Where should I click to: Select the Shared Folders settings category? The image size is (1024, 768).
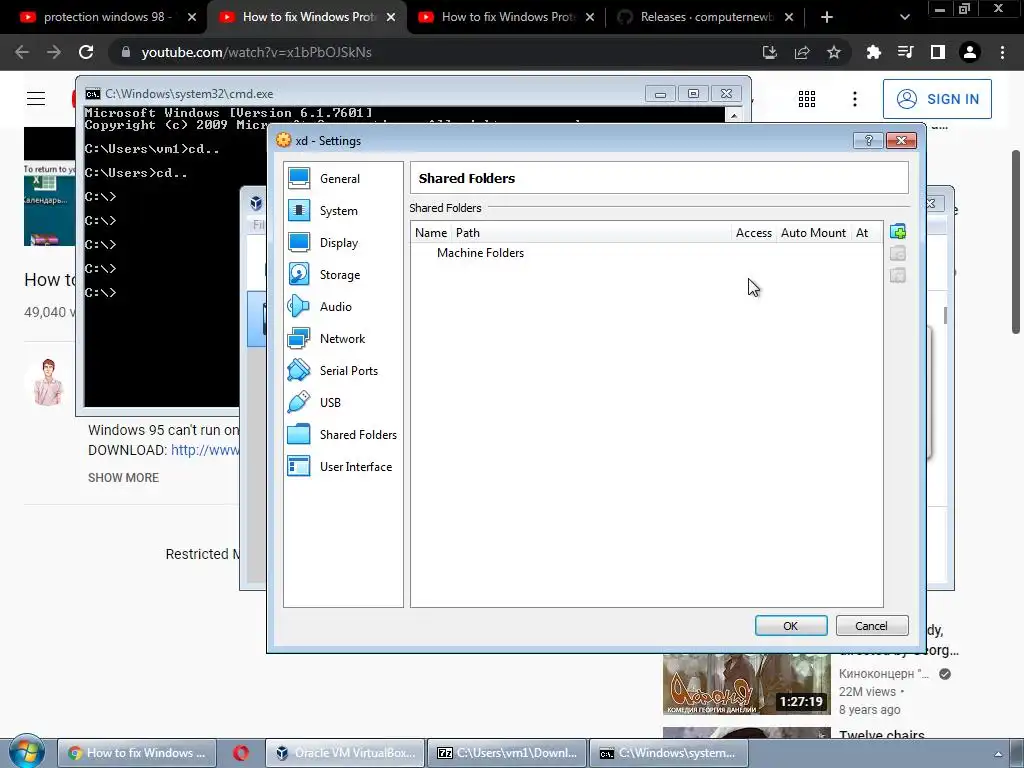[x=343, y=435]
